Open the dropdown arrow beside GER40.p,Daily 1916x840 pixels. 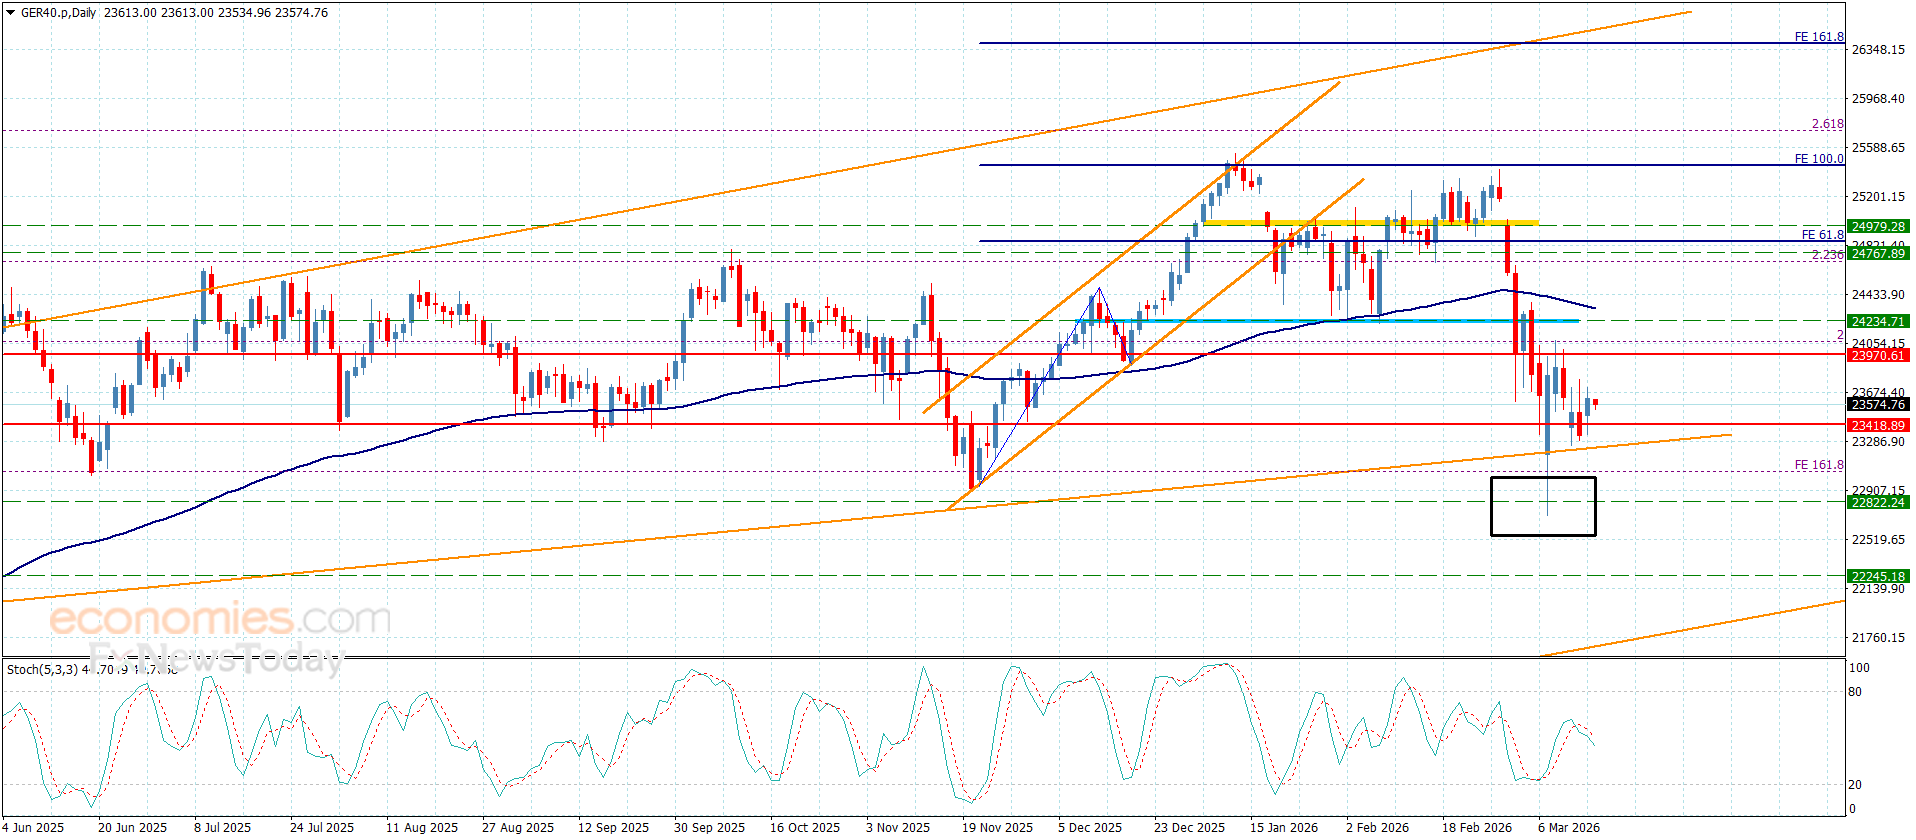coord(10,13)
